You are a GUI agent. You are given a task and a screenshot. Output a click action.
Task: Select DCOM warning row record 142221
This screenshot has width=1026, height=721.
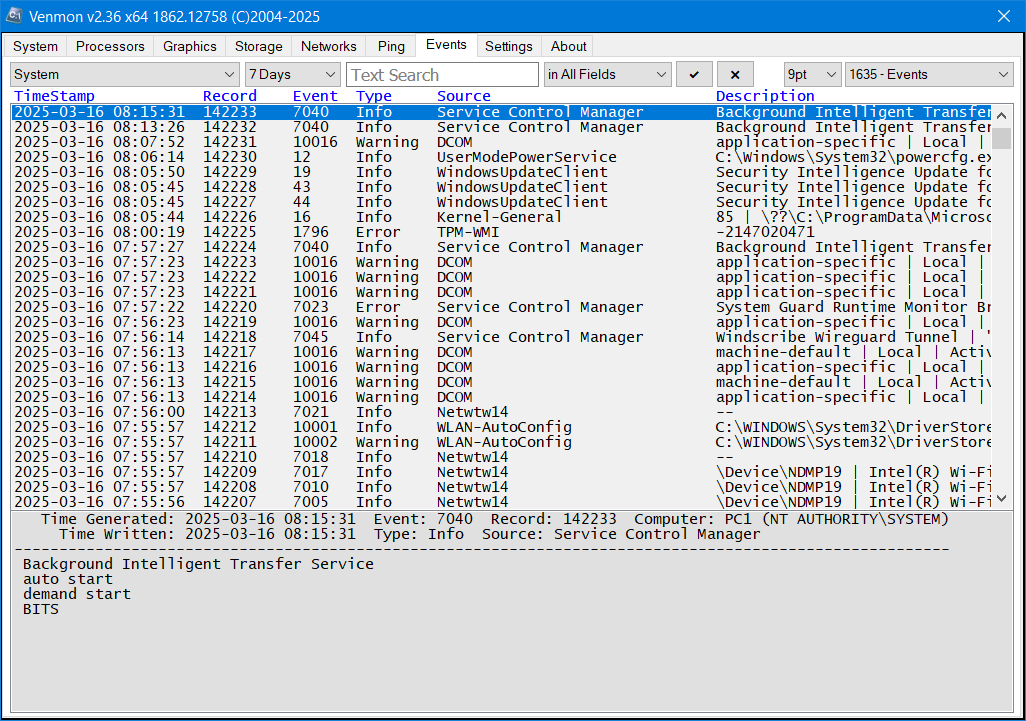[x=501, y=292]
